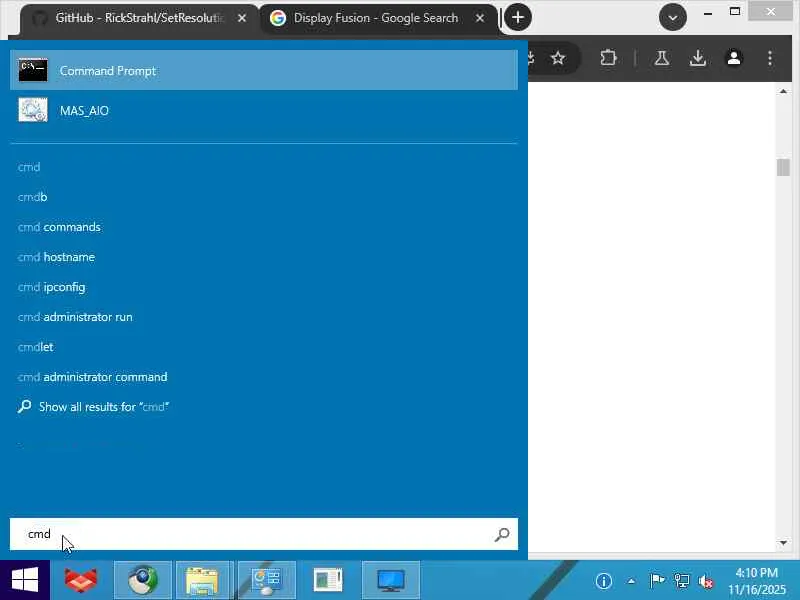800x600 pixels.
Task: Launch the MAS_AIO result
Action: pyautogui.click(x=264, y=110)
